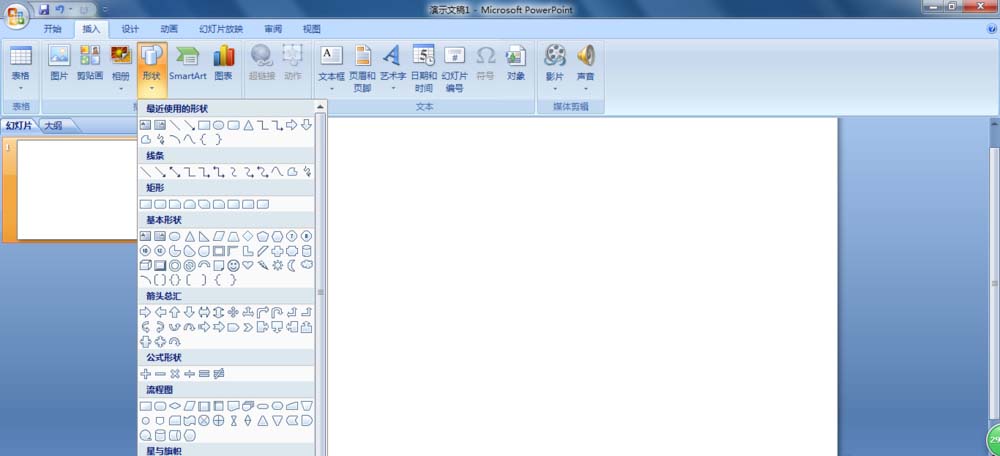Insert date and time (日期和时间)
This screenshot has width=1000, height=456.
click(423, 69)
